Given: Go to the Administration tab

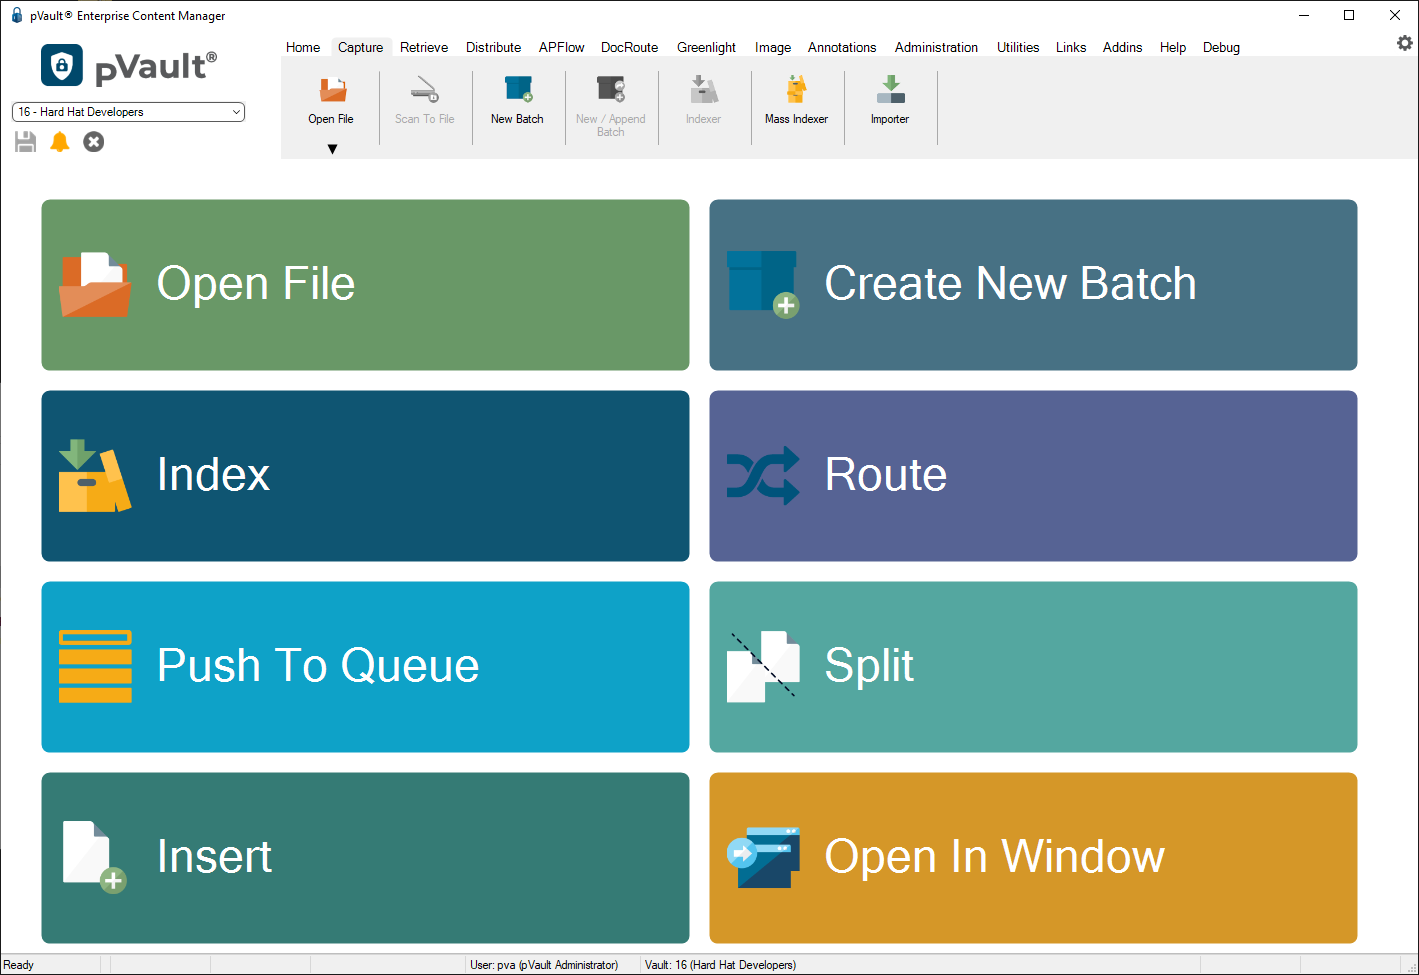Looking at the screenshot, I should coord(936,47).
